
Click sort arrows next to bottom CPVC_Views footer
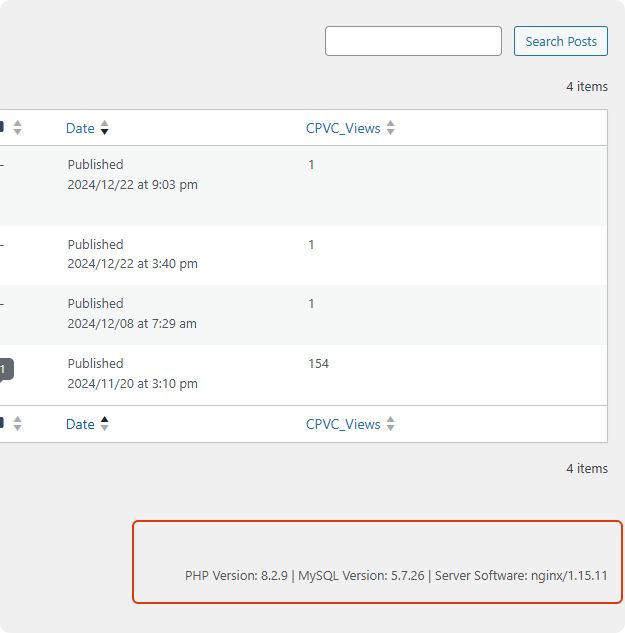point(391,424)
